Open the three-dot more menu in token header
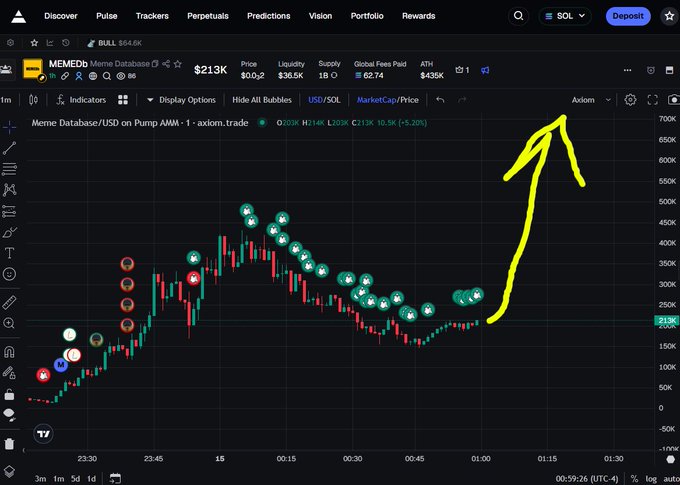 tap(628, 70)
